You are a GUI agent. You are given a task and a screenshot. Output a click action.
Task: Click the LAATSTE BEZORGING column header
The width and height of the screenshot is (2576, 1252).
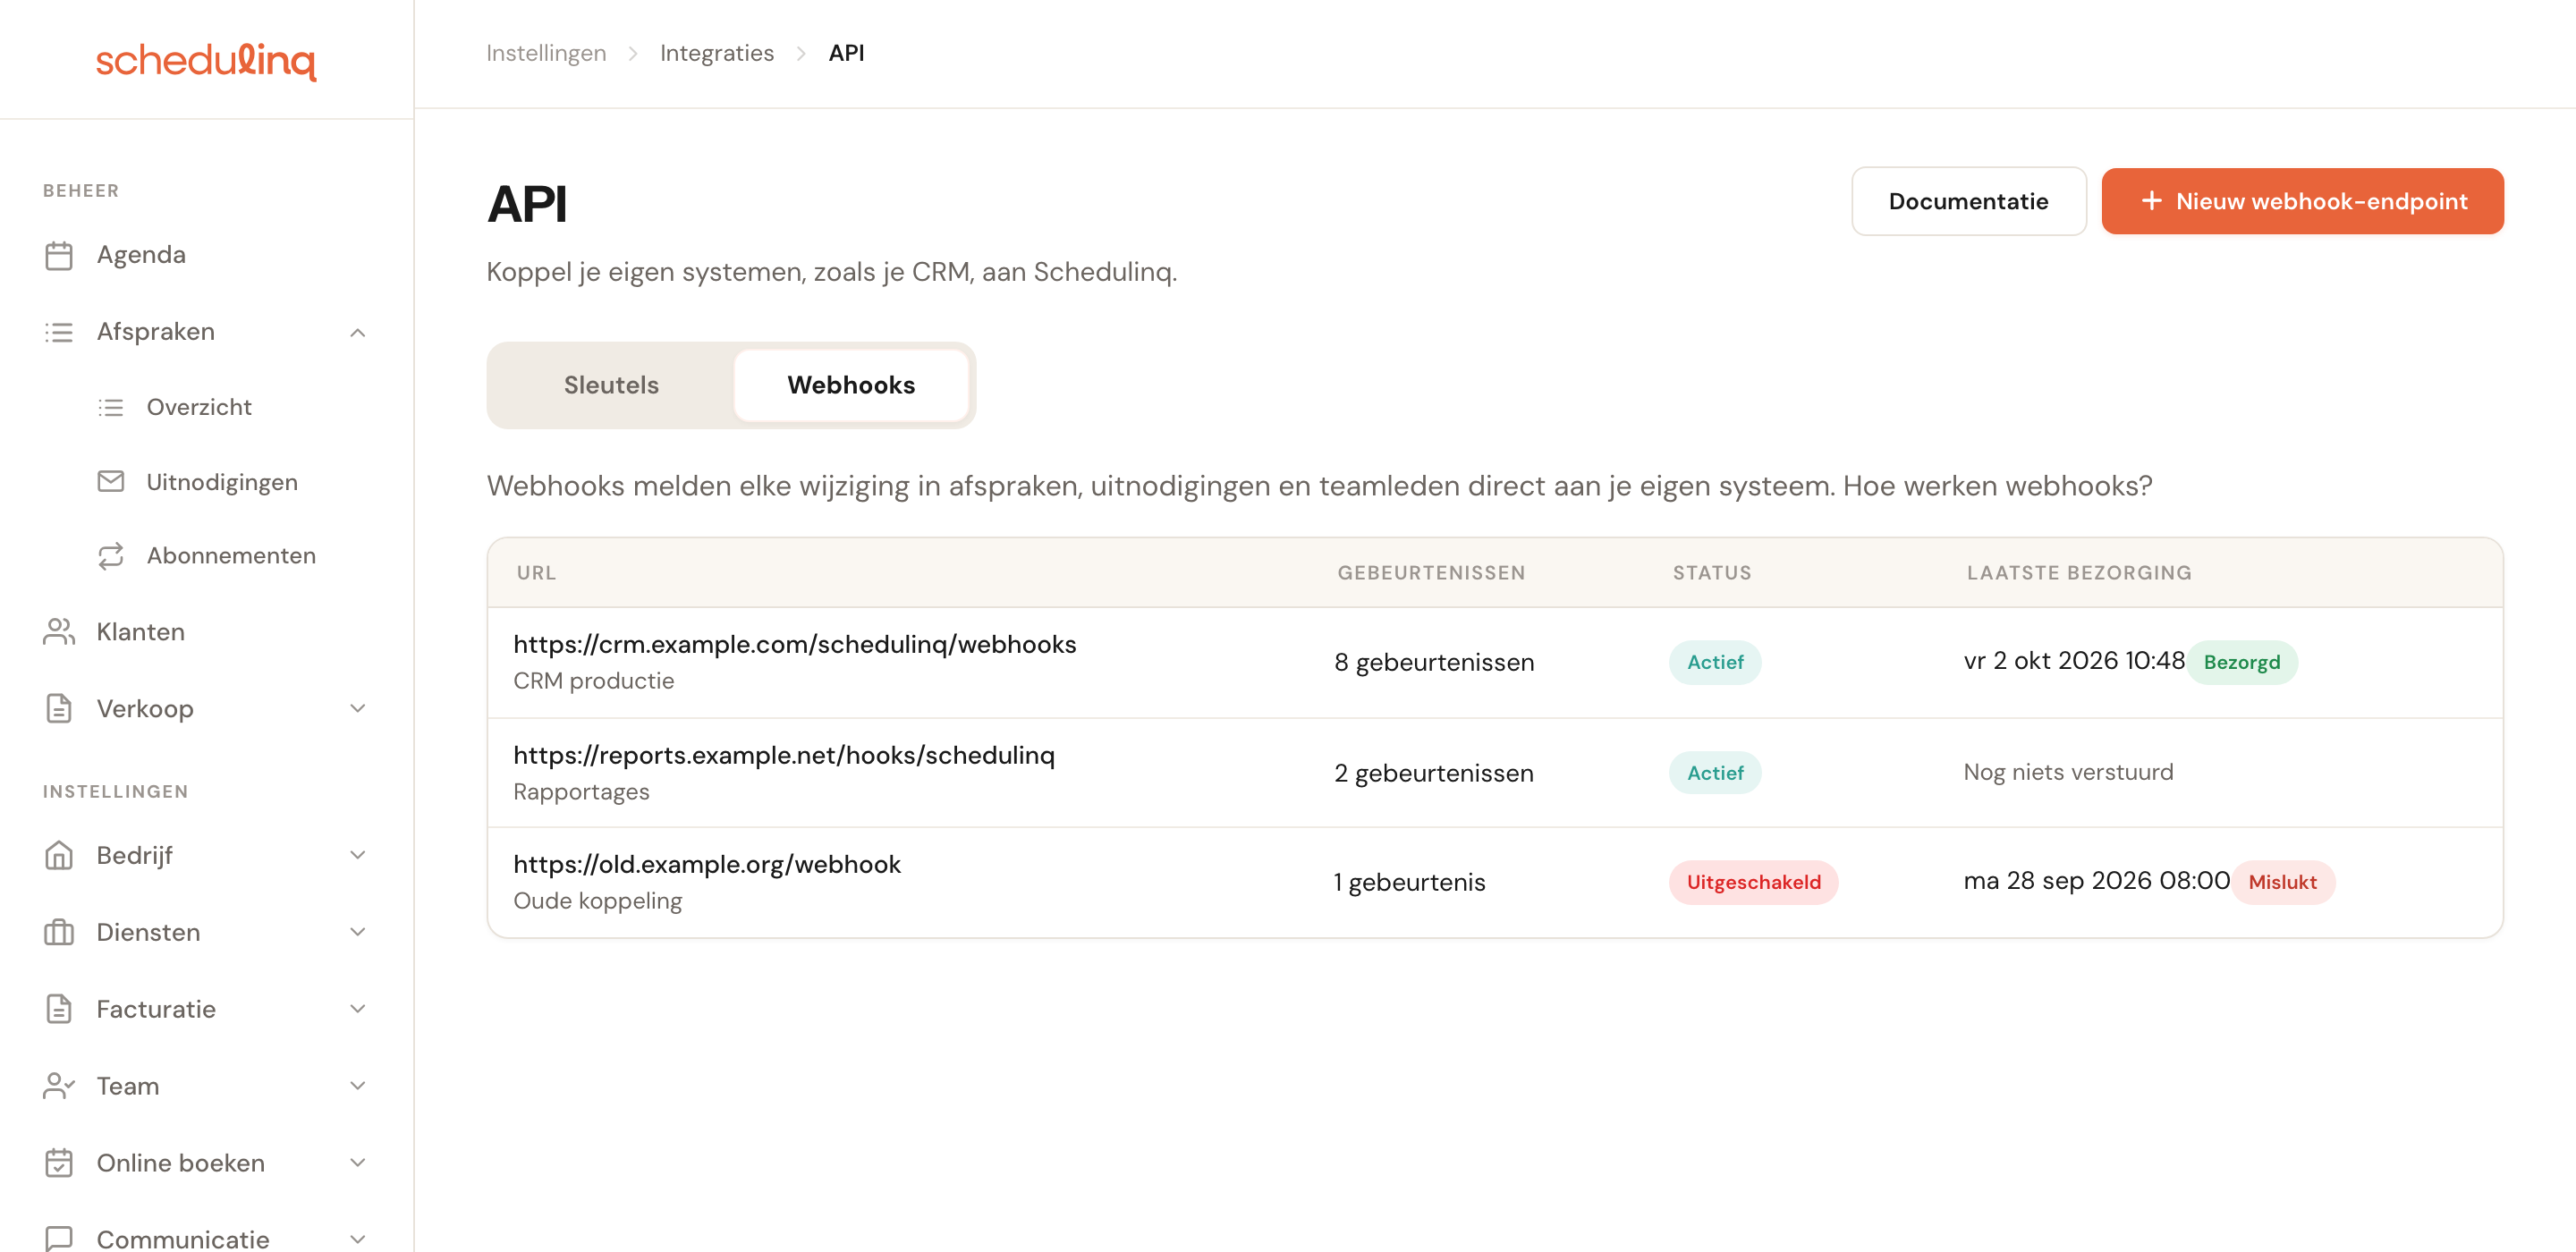click(2078, 573)
